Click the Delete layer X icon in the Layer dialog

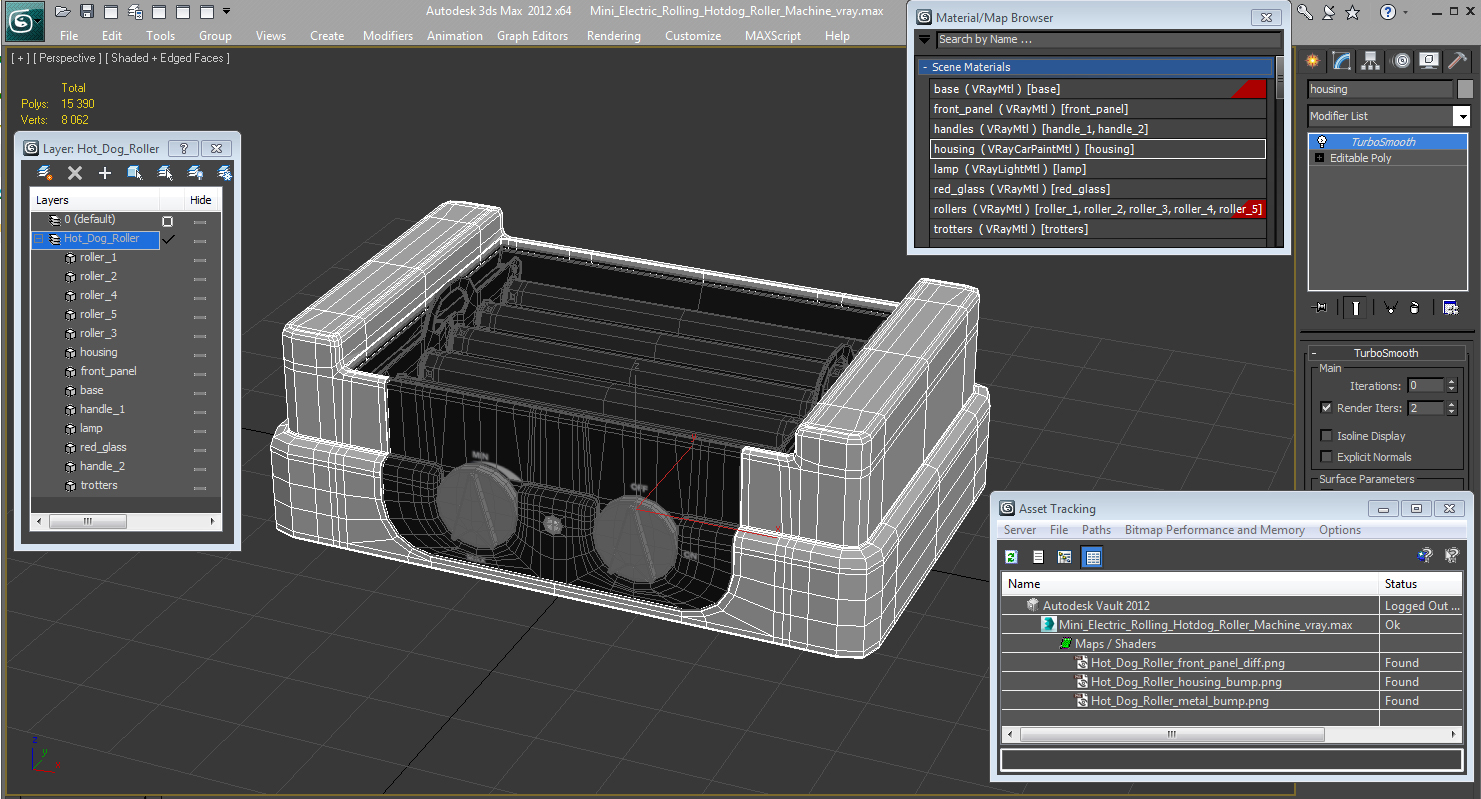tap(75, 173)
